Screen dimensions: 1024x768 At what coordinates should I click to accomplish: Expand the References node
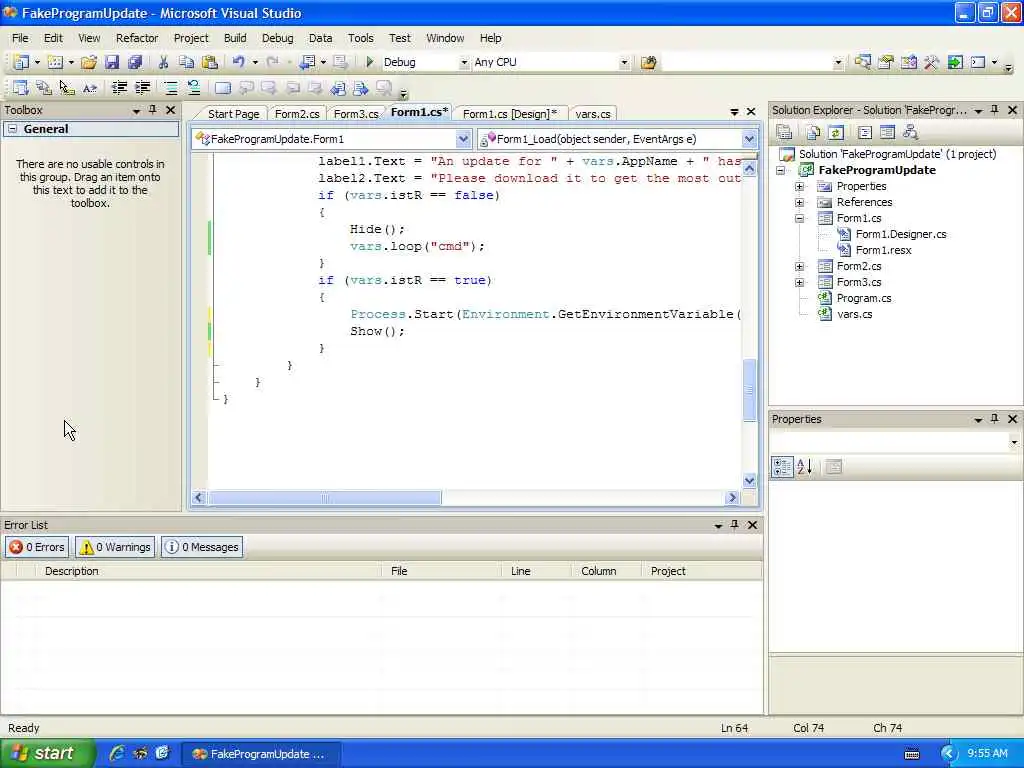click(x=799, y=202)
